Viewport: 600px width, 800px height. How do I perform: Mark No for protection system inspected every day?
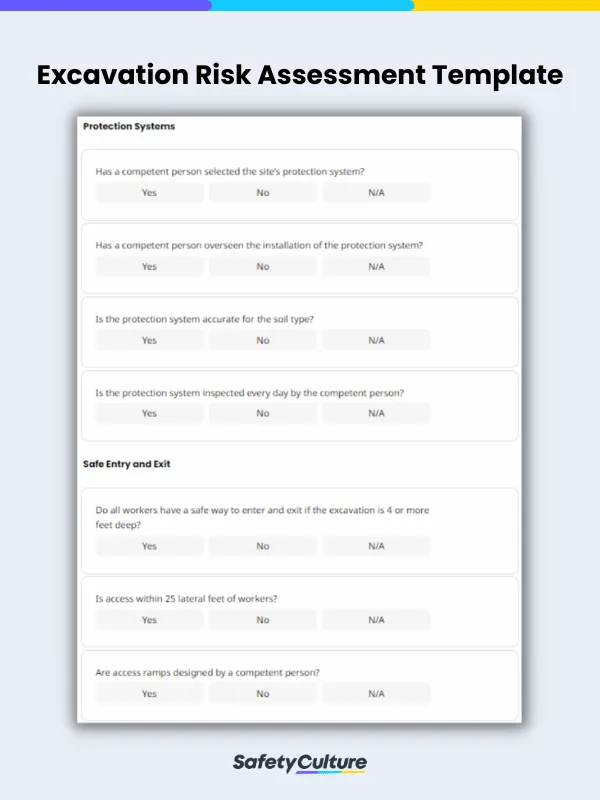click(x=263, y=414)
